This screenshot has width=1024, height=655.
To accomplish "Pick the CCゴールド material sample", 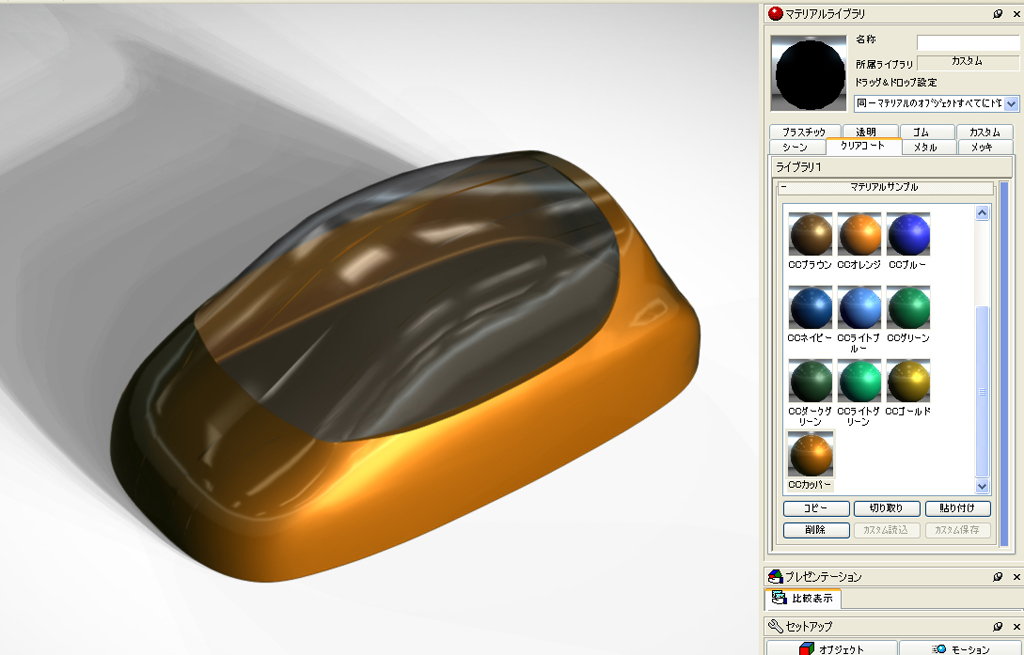I will [908, 382].
